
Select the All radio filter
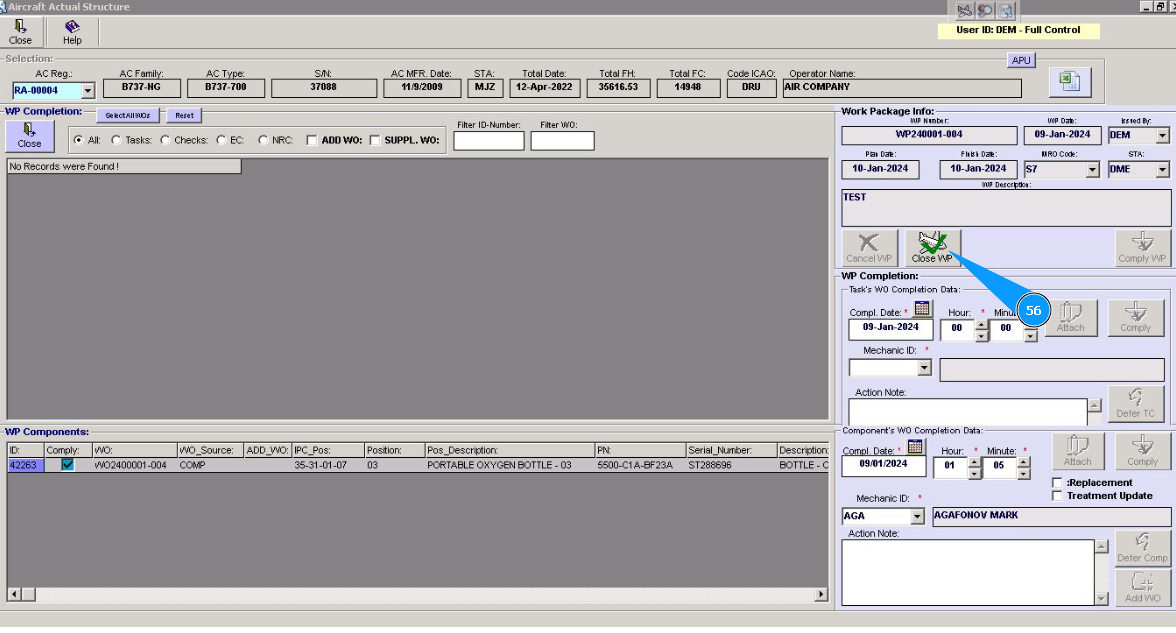78,140
